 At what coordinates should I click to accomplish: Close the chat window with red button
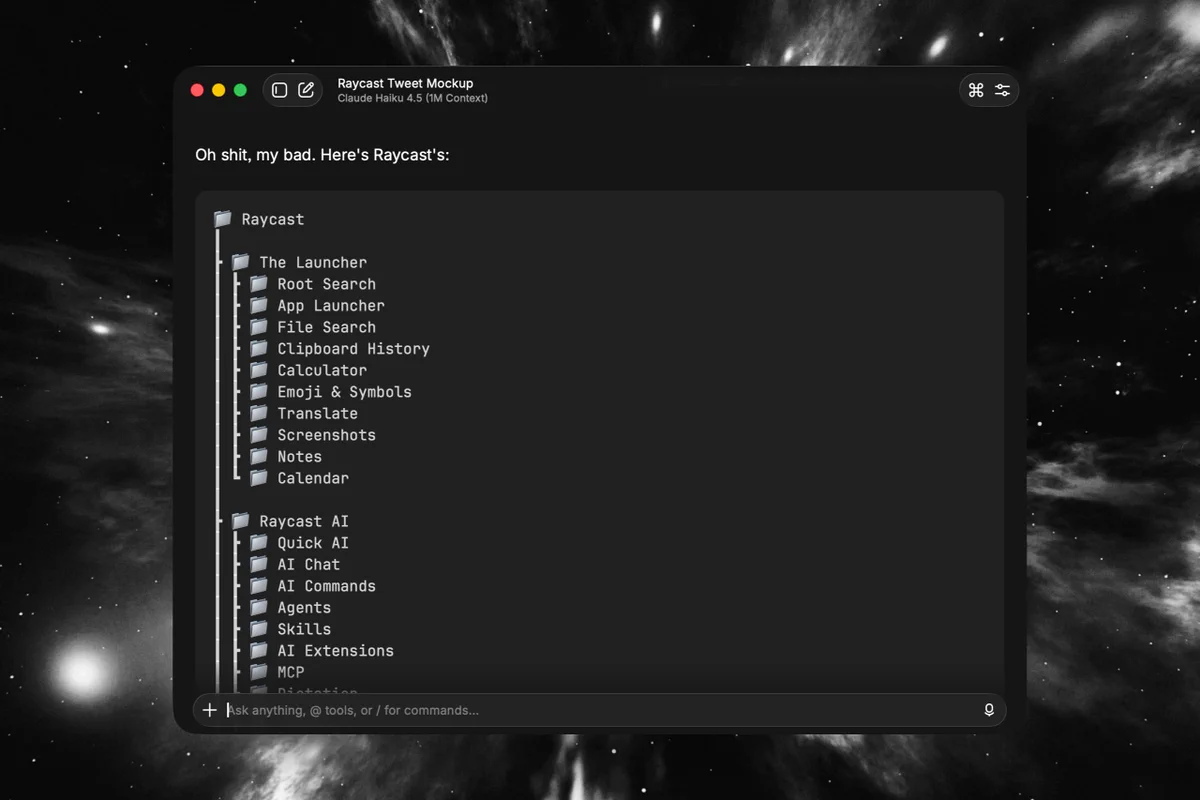coord(197,90)
